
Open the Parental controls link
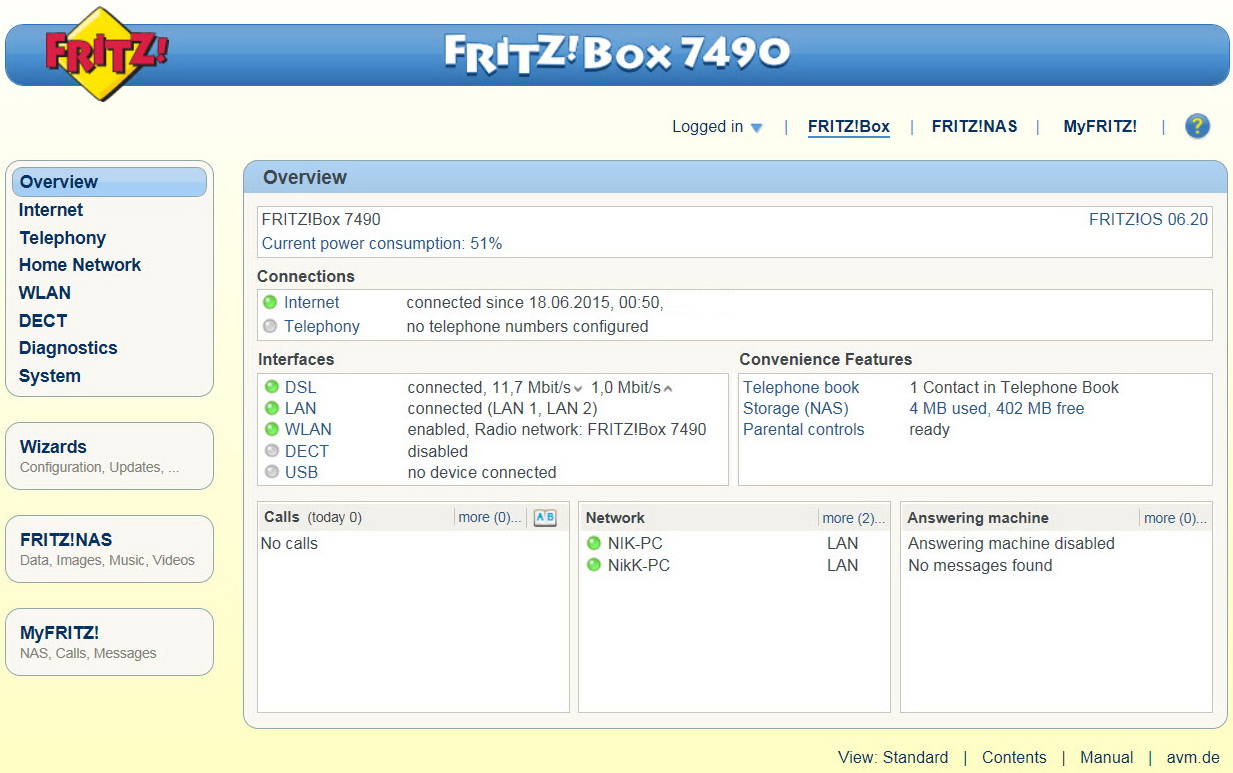tap(804, 429)
